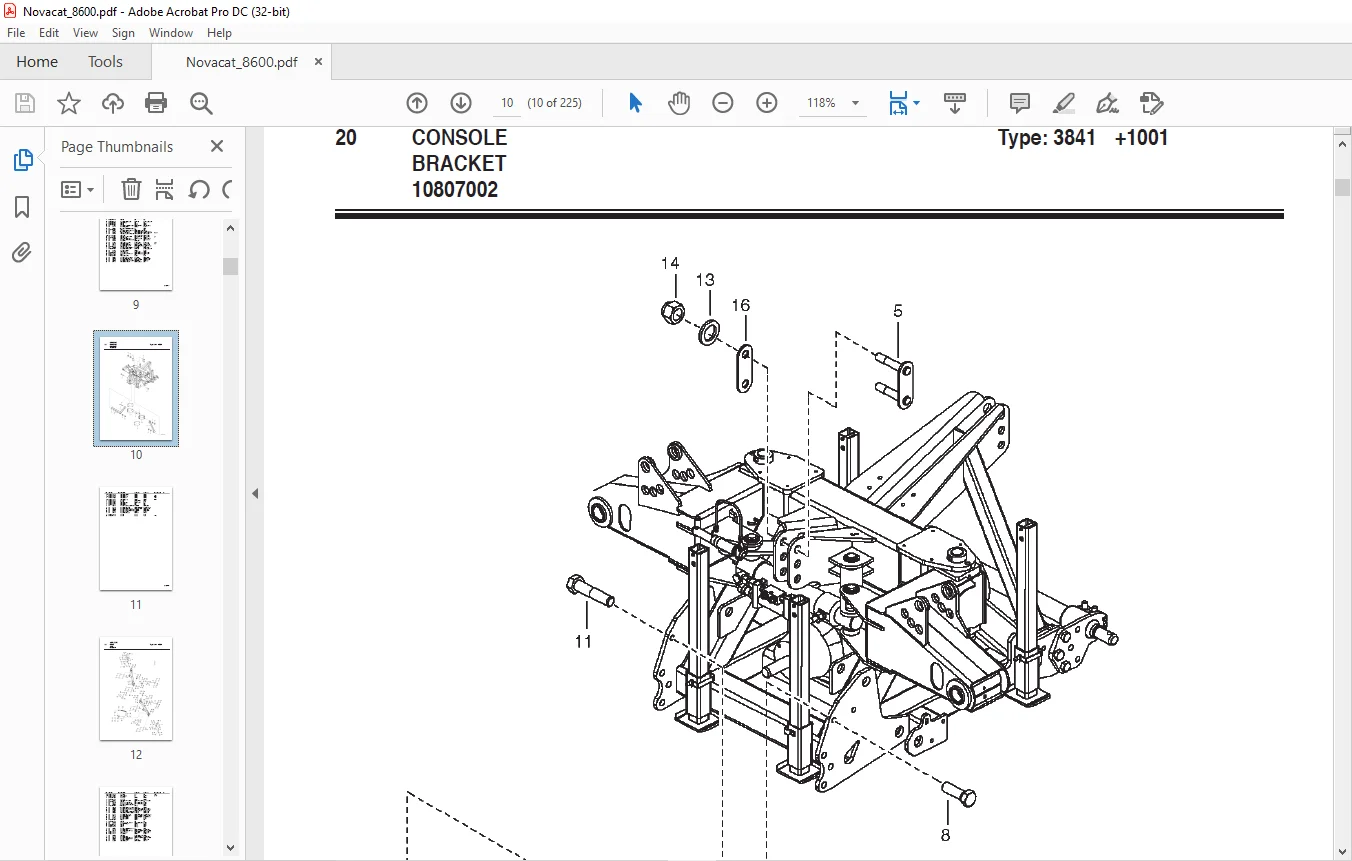Click the scrolling read mode toolbar icon

(x=955, y=103)
